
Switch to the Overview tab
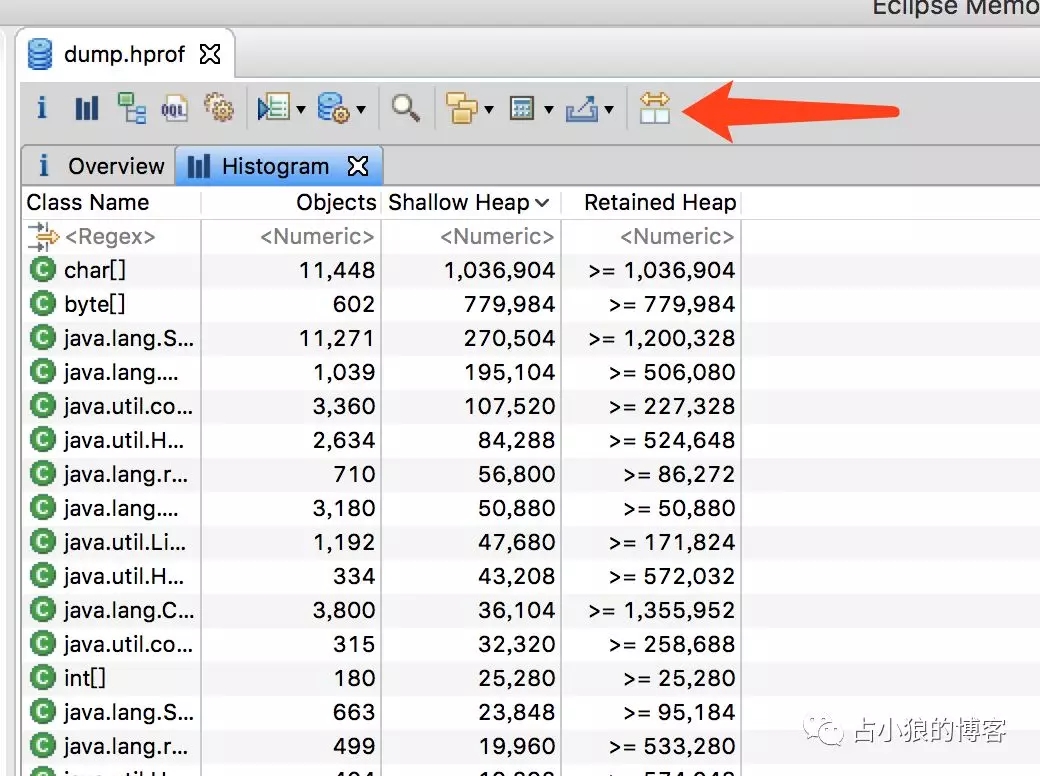click(100, 166)
